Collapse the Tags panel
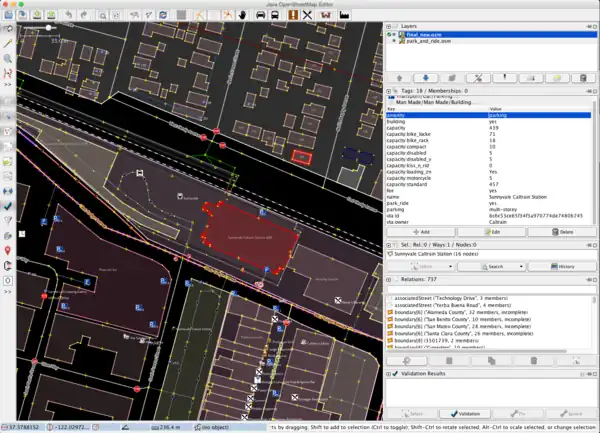 point(390,91)
